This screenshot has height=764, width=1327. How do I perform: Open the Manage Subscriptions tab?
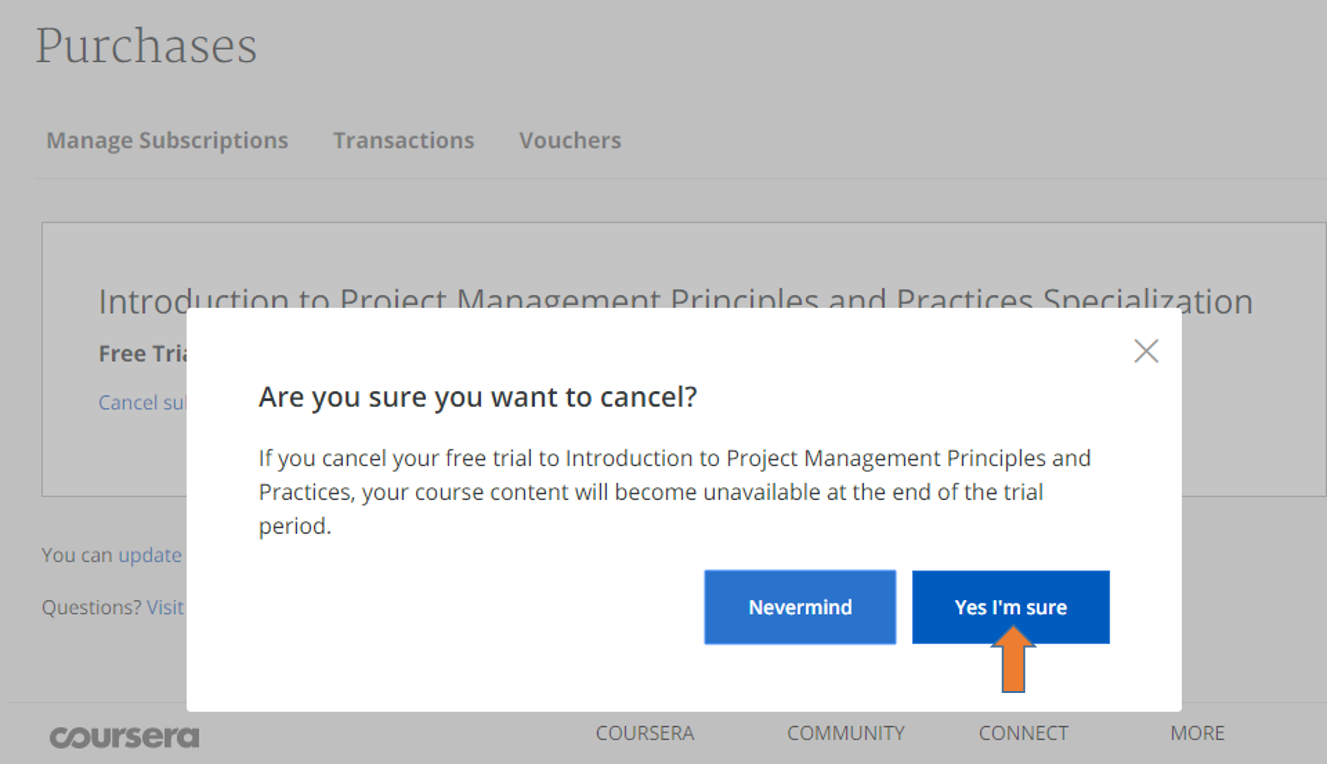[167, 140]
